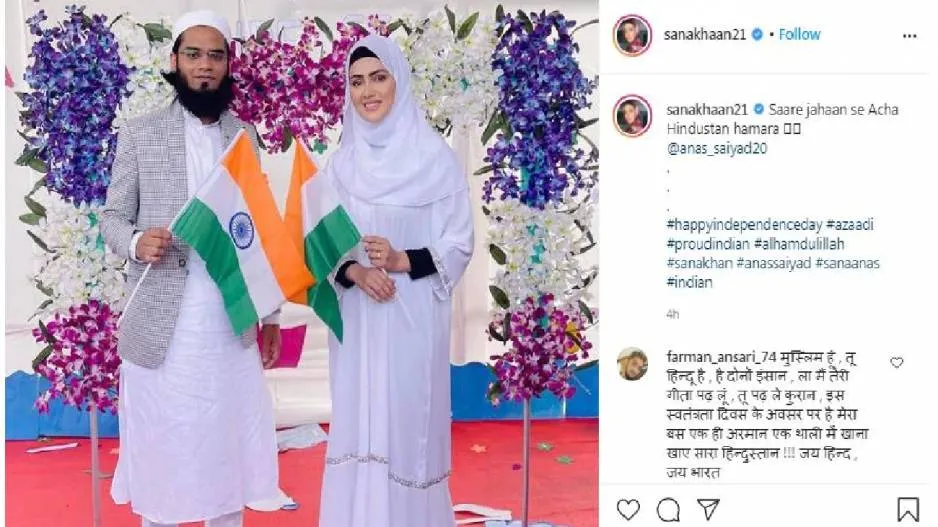Share the post via paper plane icon
938x527 pixels.
708,509
